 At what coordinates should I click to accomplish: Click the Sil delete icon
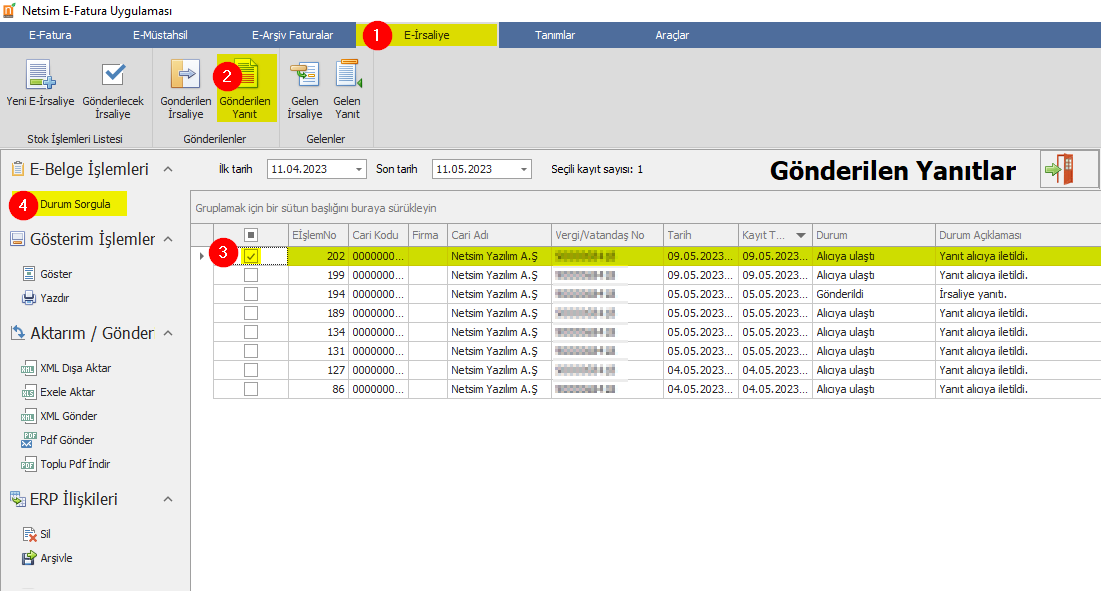point(29,534)
